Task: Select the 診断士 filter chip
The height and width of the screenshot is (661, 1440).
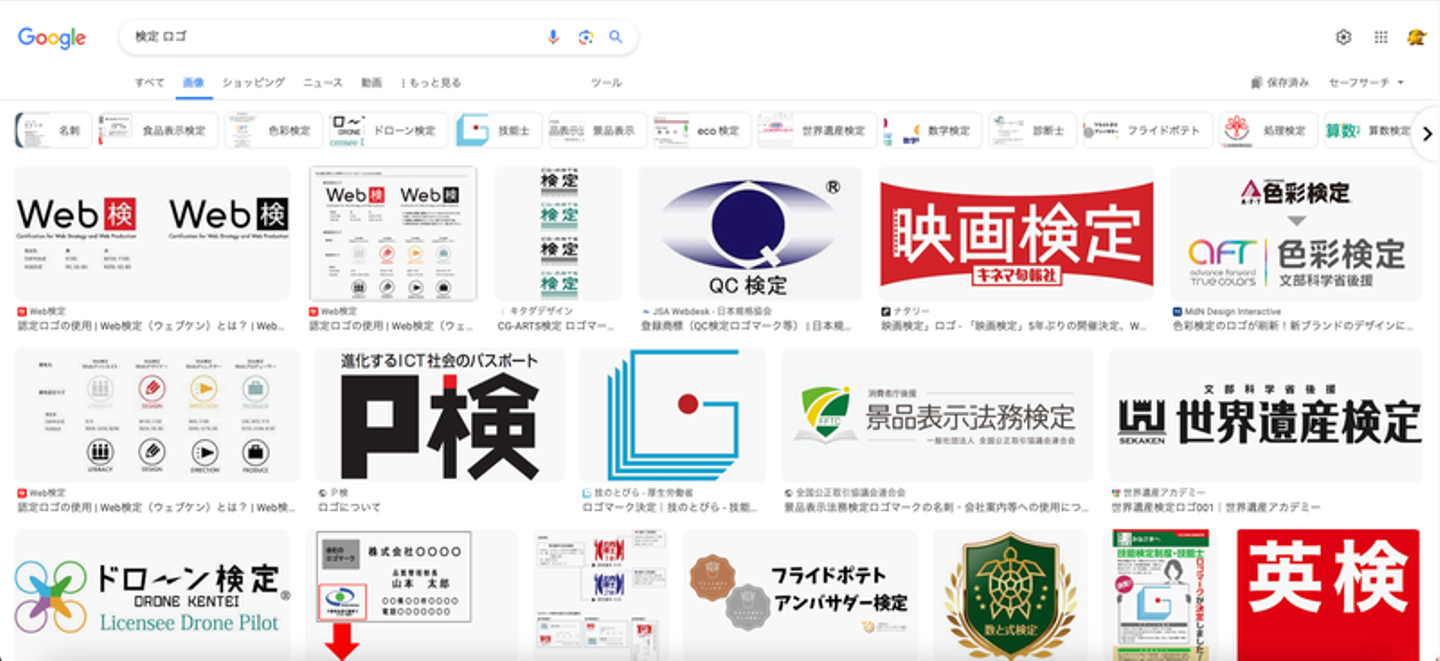Action: [x=1032, y=130]
